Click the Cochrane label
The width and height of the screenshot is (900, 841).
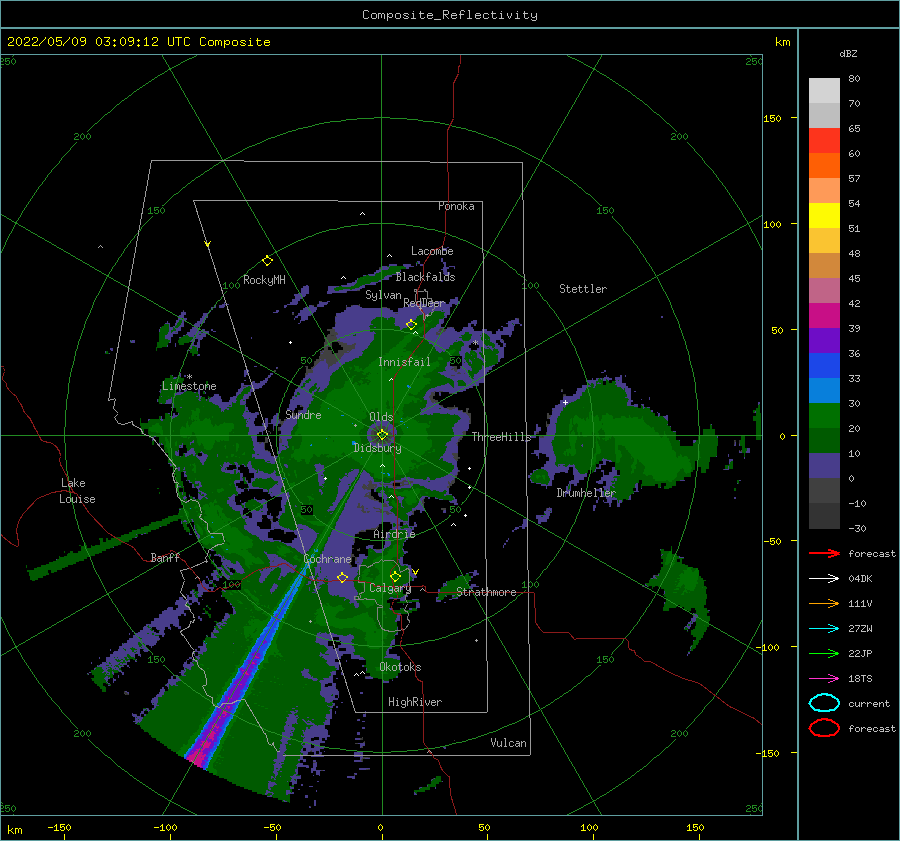coord(327,559)
